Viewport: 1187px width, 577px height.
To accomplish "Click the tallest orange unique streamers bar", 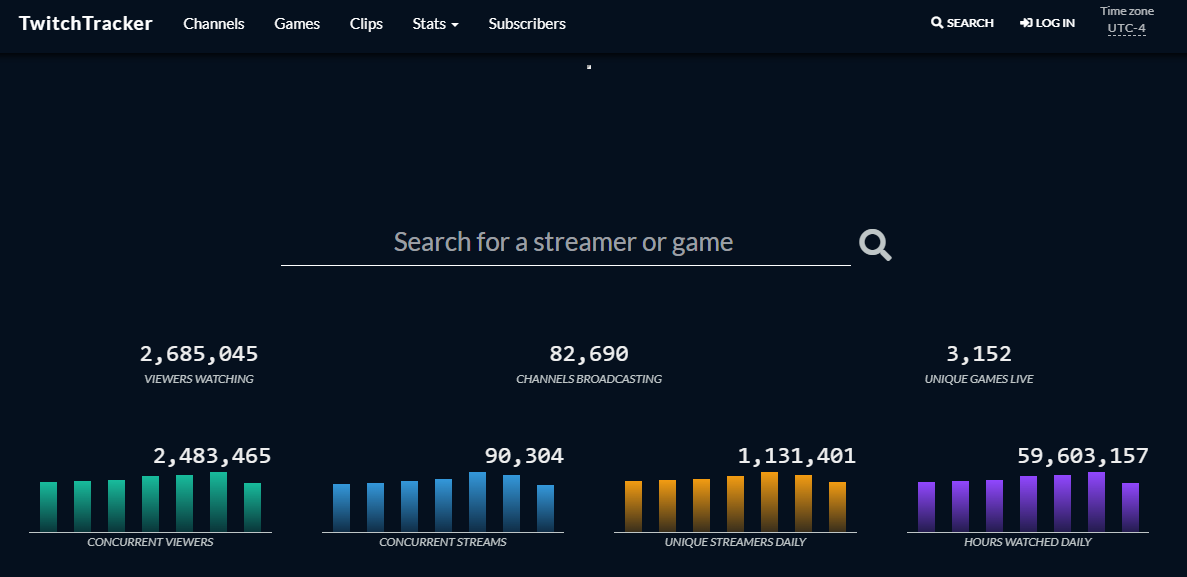I will pos(769,502).
